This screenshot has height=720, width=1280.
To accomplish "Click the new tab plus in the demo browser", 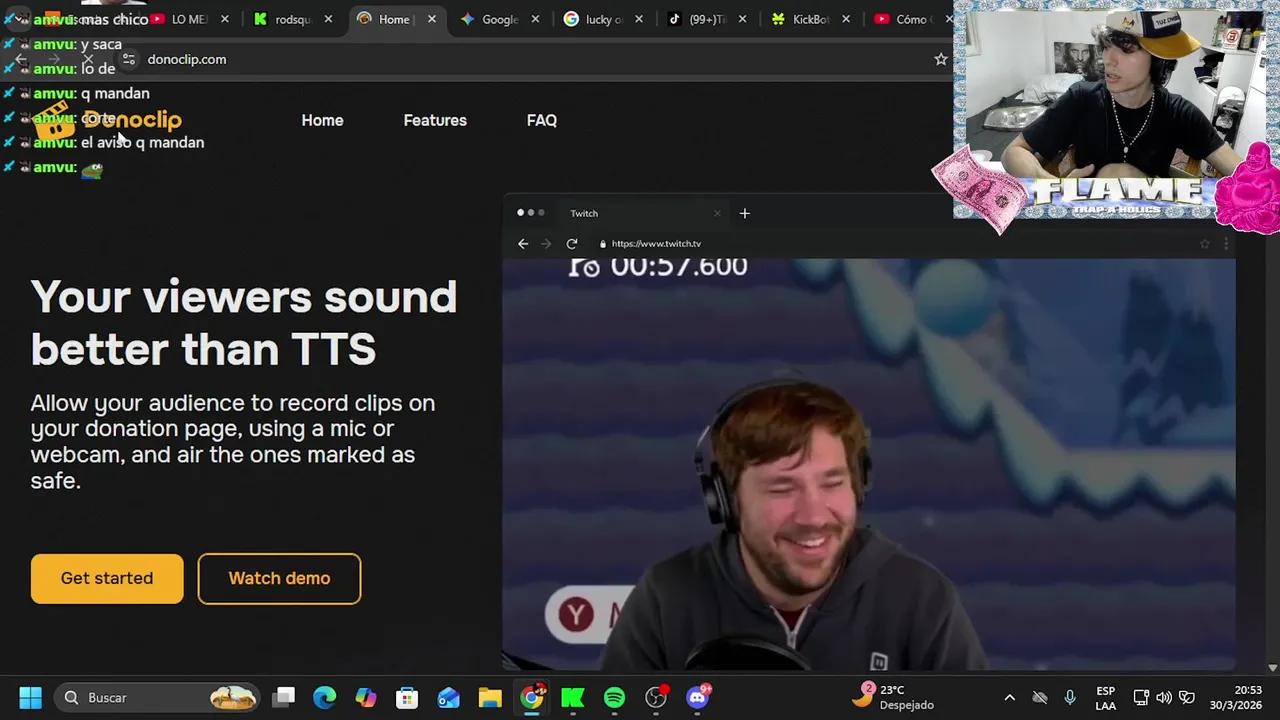I will click(744, 213).
